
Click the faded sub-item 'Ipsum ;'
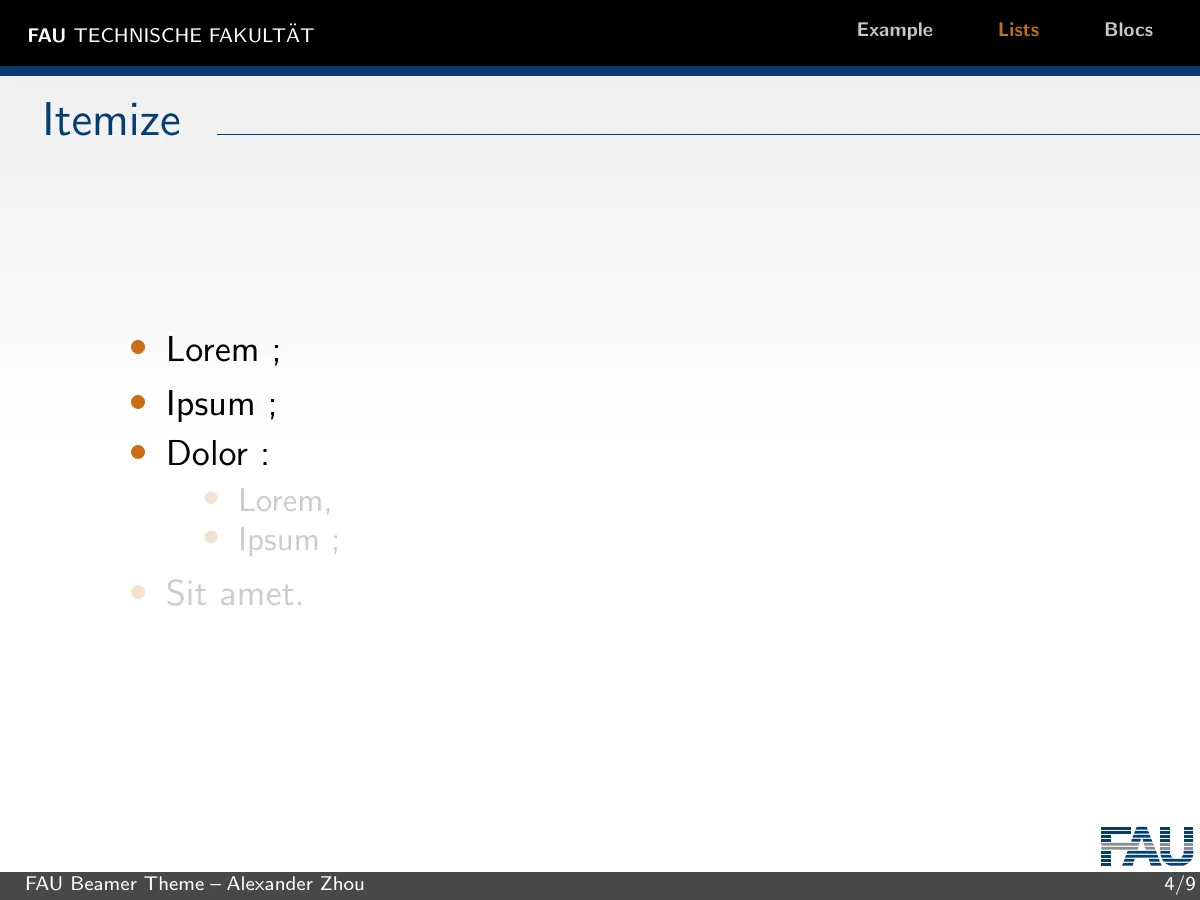(x=289, y=540)
